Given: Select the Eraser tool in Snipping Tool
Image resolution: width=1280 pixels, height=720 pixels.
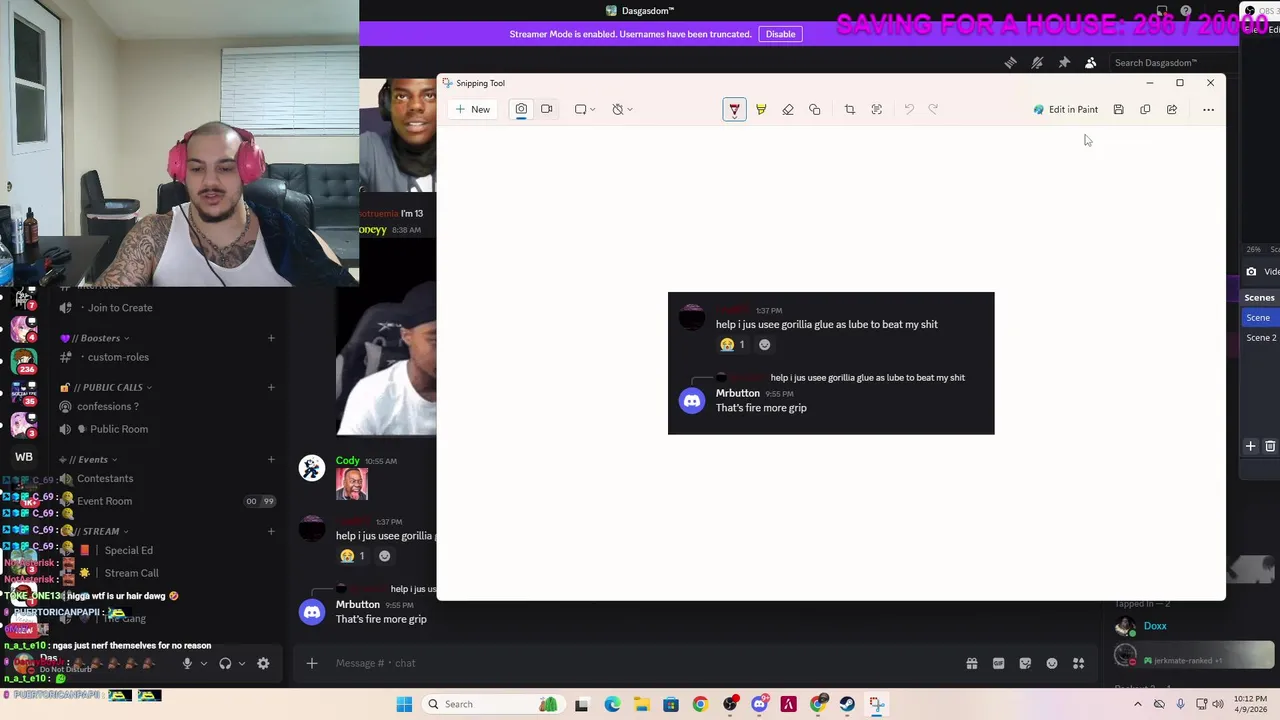Looking at the screenshot, I should click(x=788, y=109).
